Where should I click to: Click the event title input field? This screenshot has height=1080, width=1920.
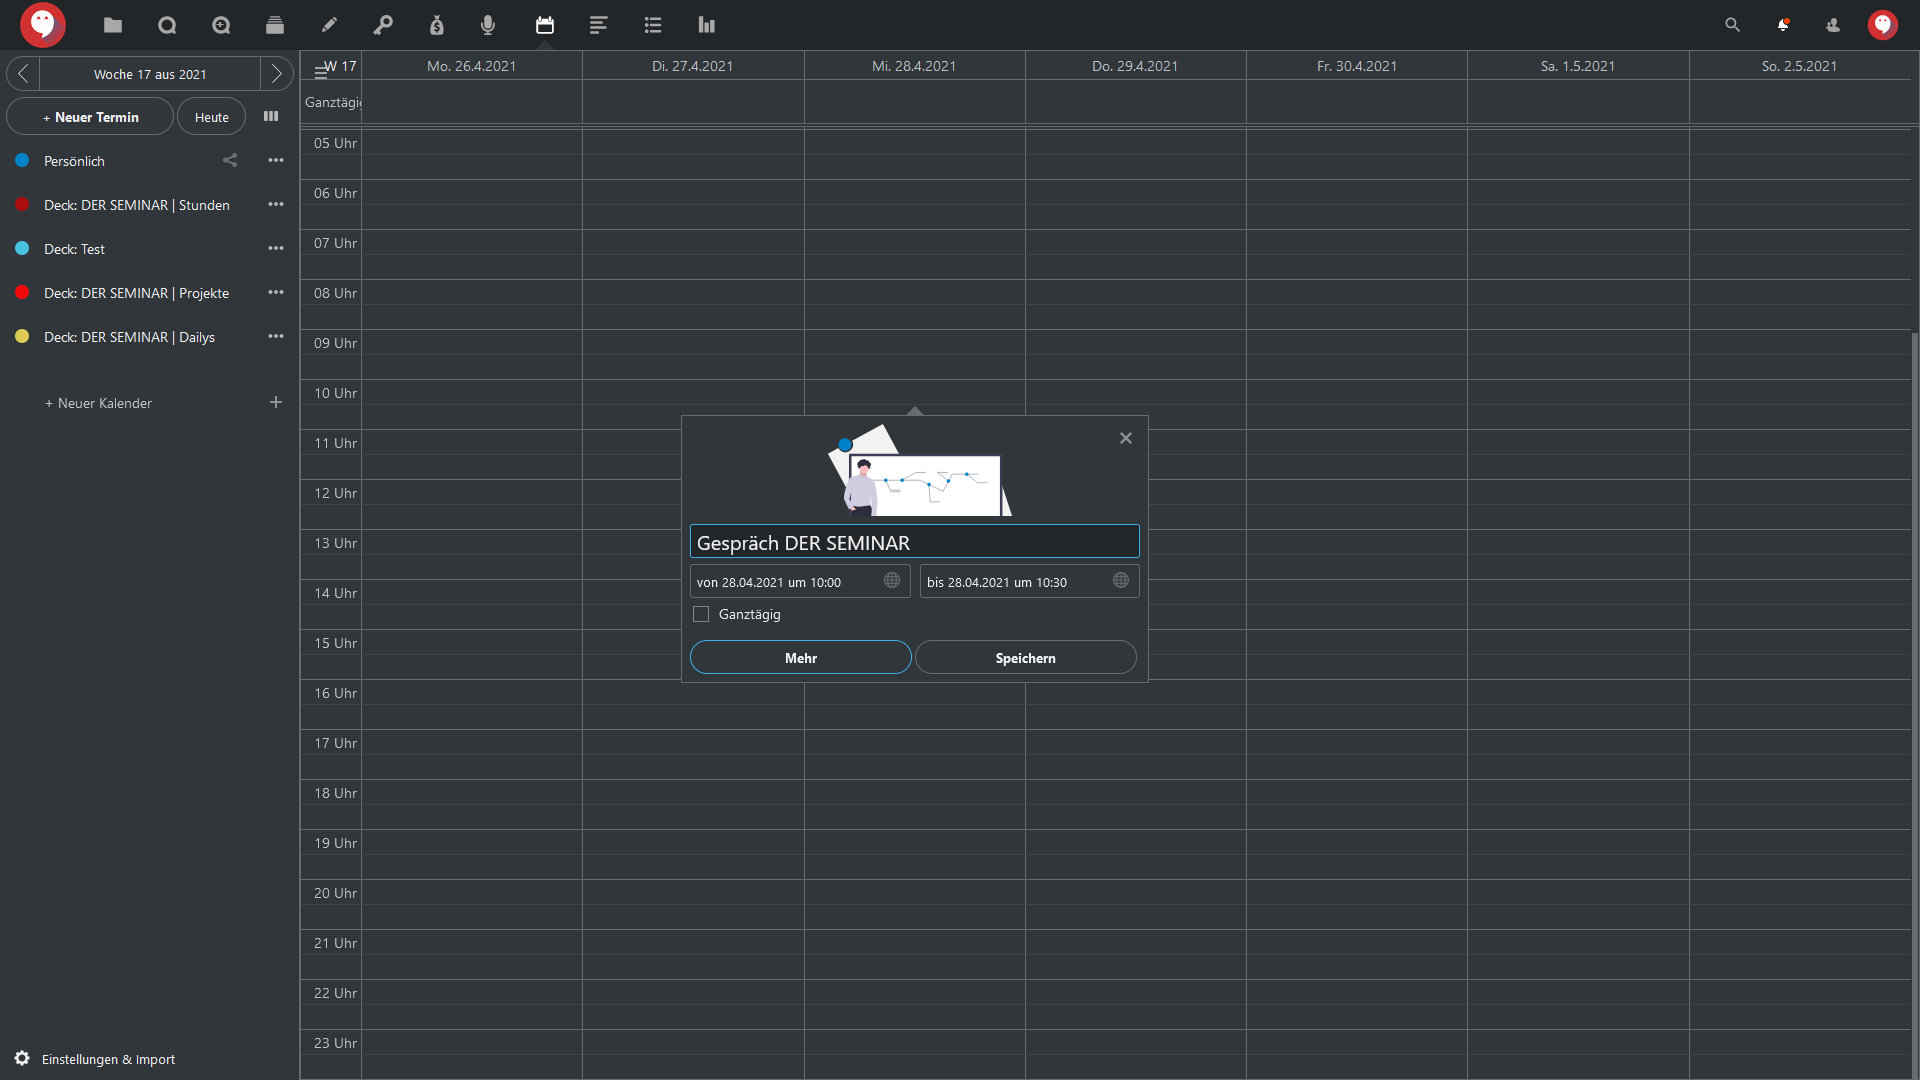pyautogui.click(x=914, y=542)
